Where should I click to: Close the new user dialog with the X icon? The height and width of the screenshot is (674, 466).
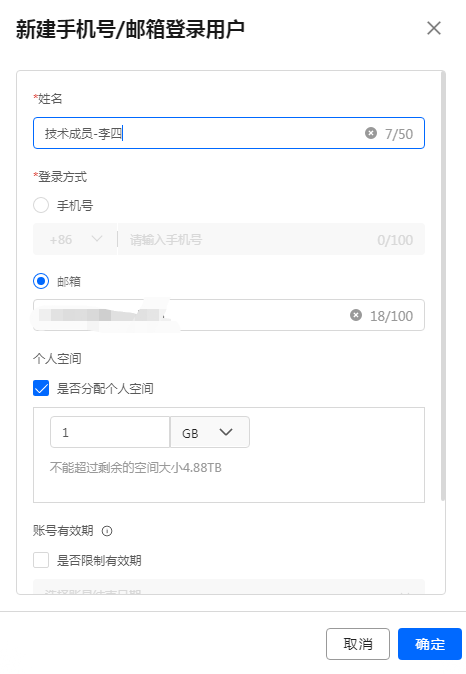[434, 28]
